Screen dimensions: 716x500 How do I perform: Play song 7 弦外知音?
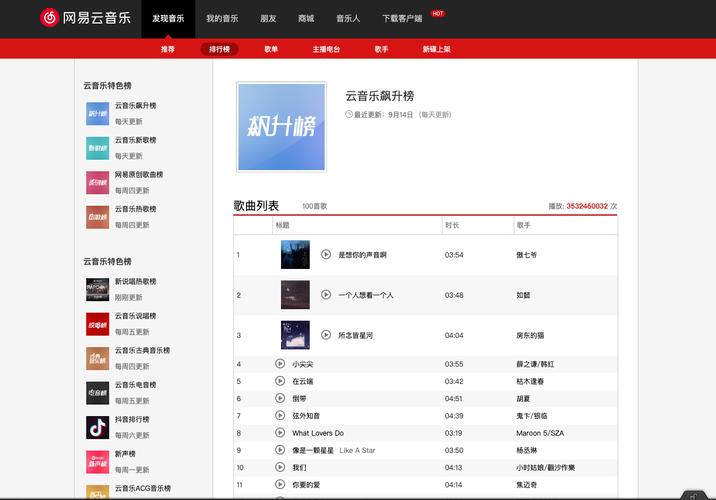pos(280,415)
